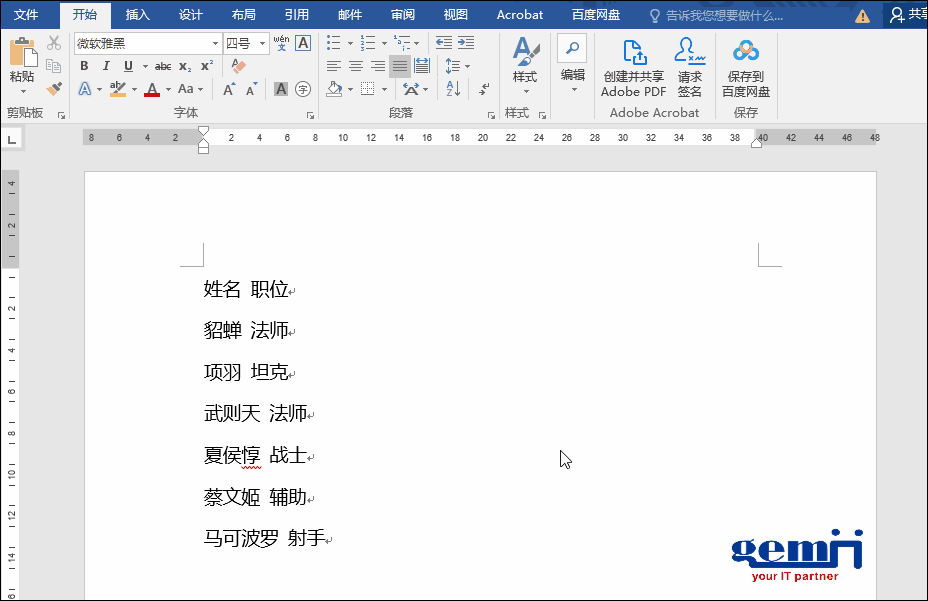Toggle Italic formatting

pyautogui.click(x=106, y=66)
